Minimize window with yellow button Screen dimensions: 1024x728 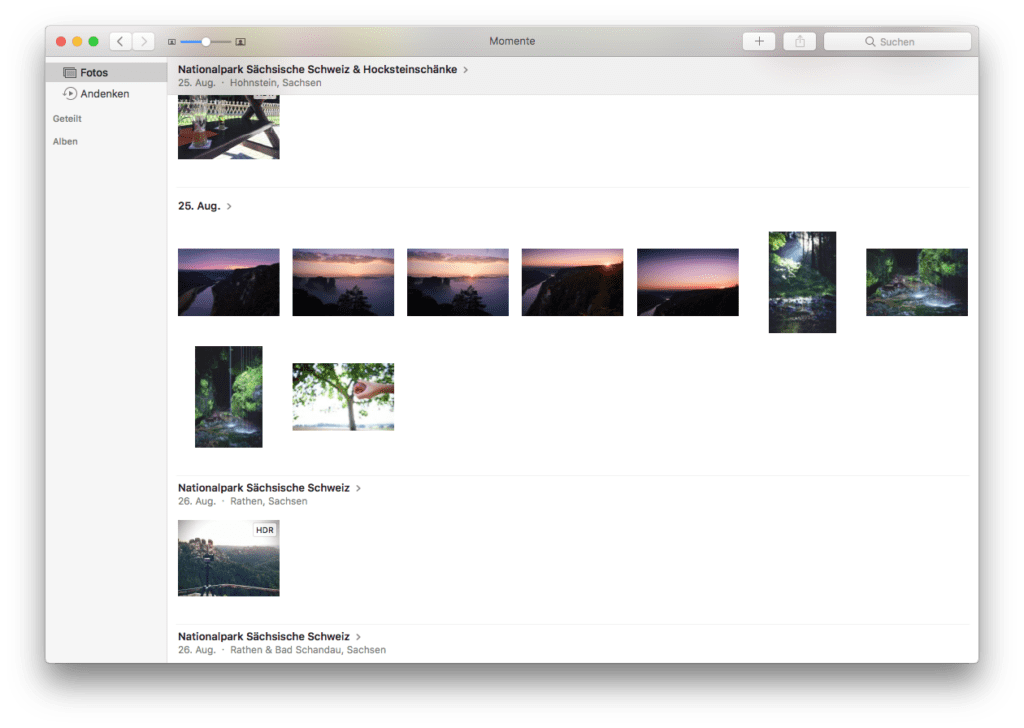click(77, 41)
